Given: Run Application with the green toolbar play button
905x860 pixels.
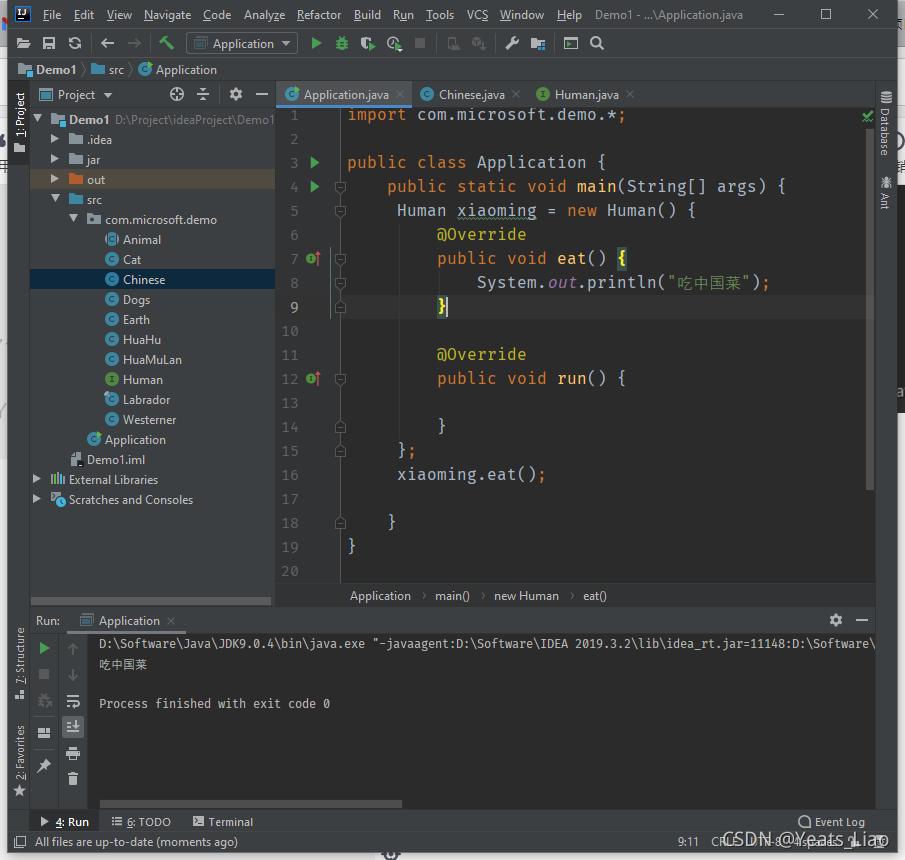Looking at the screenshot, I should (x=316, y=43).
